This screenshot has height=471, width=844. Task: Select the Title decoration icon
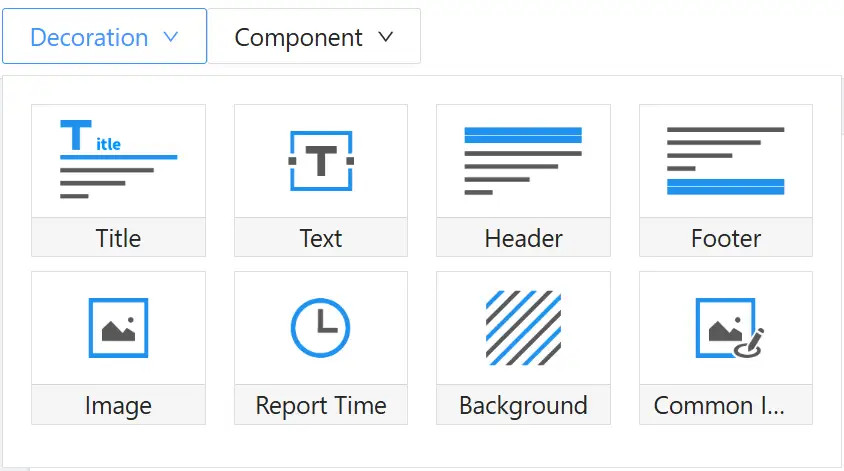pos(118,160)
